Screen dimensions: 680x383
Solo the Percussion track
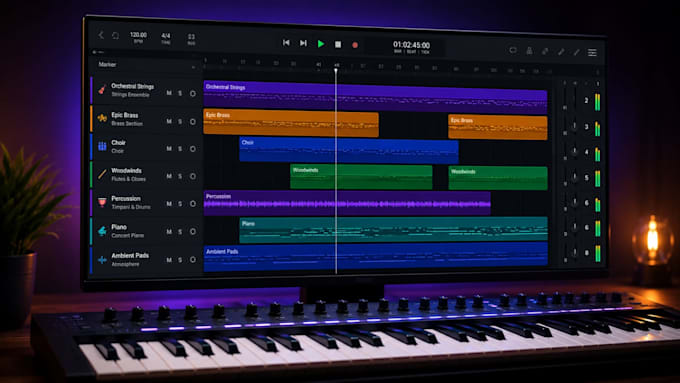180,204
